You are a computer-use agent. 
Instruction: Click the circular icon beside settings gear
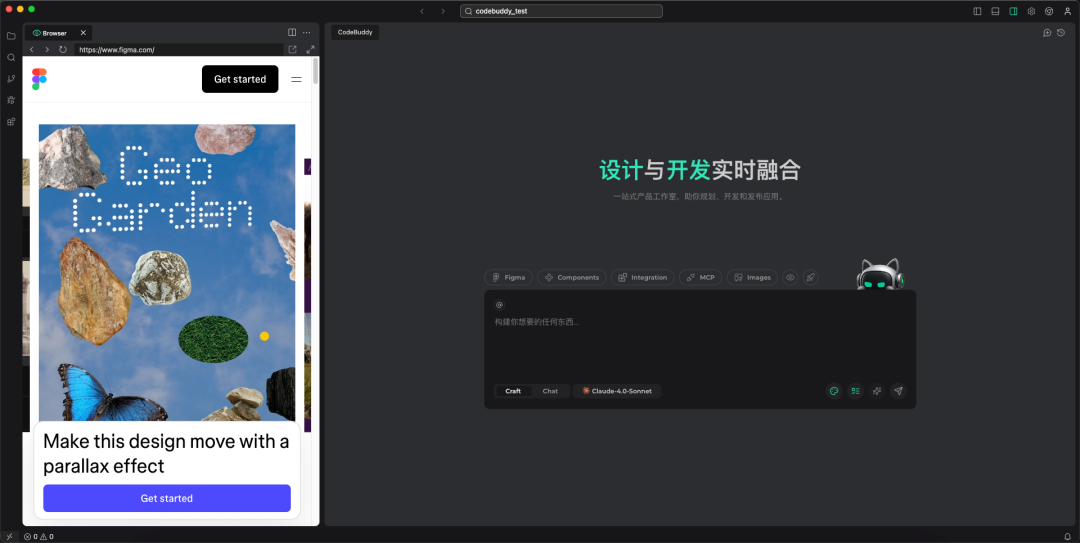pos(1049,11)
